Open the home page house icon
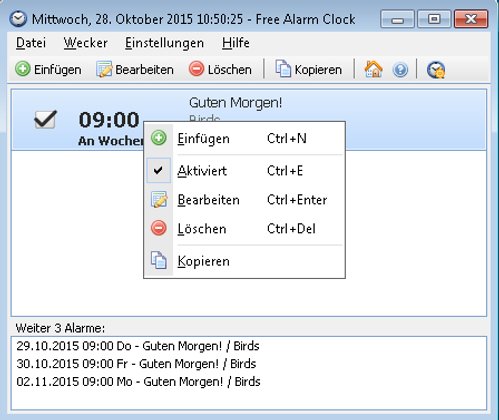This screenshot has height=420, width=499. 373,69
